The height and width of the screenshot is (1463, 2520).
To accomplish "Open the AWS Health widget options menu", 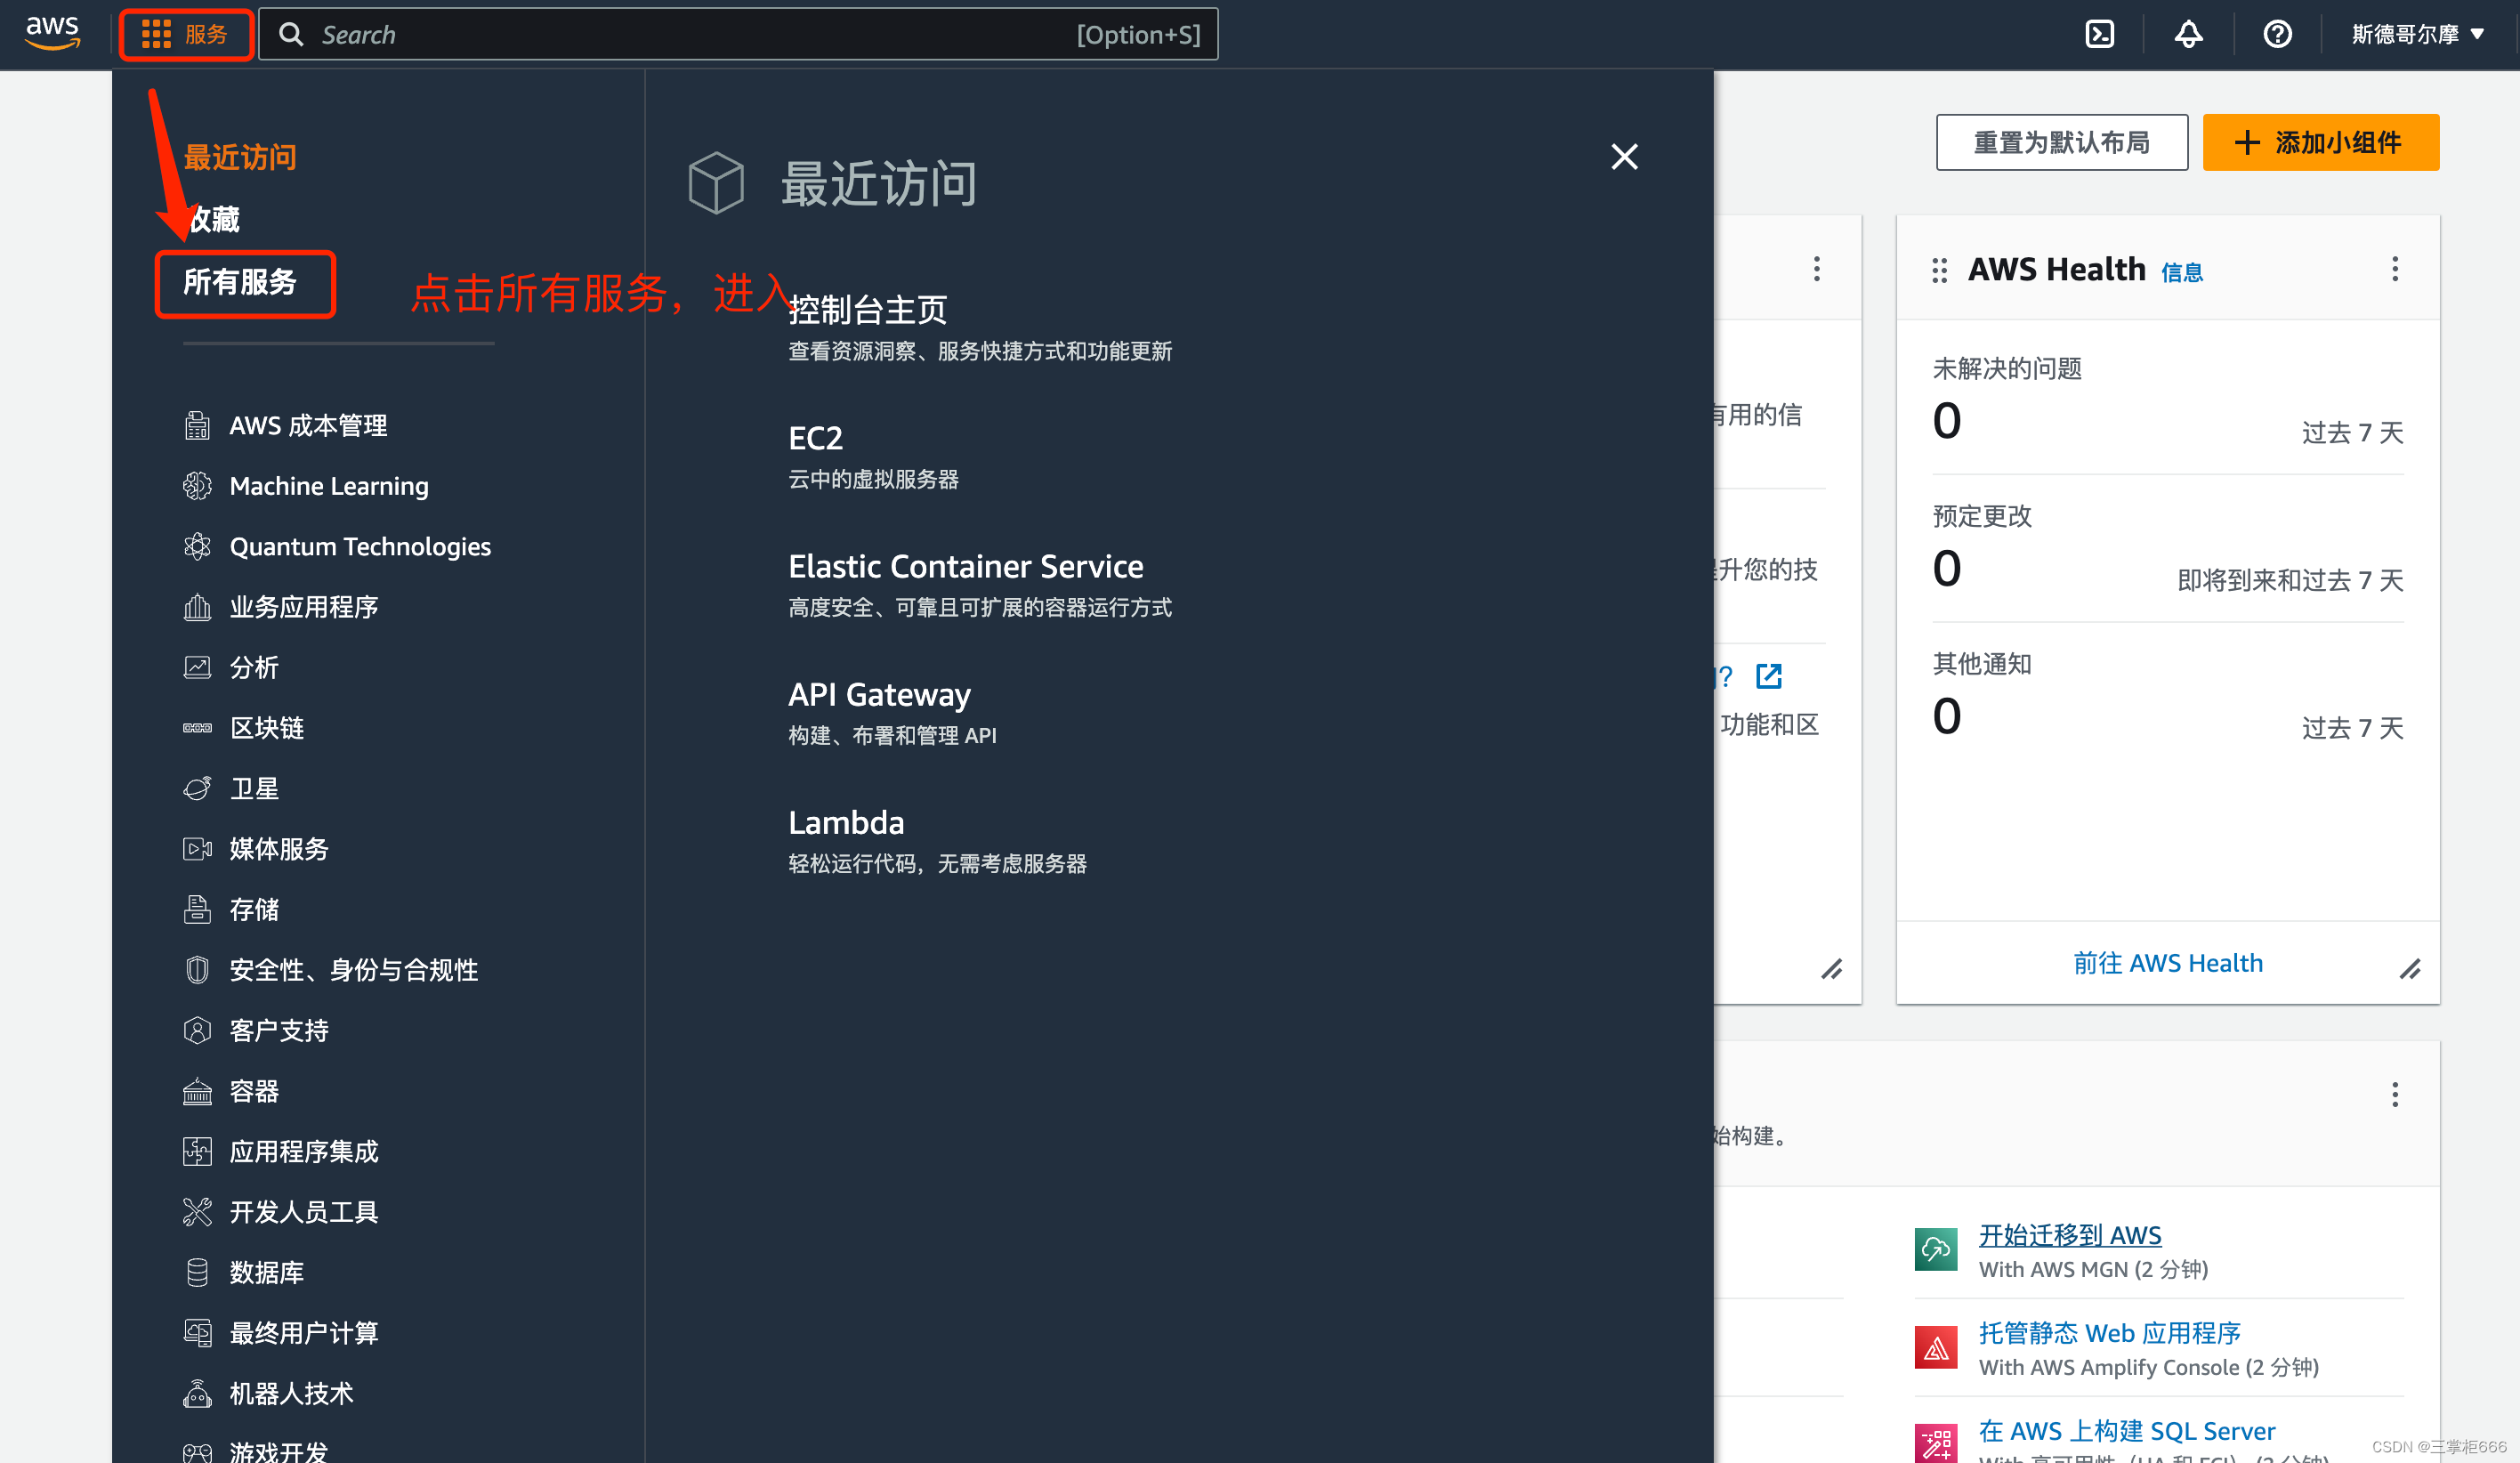I will [x=2394, y=268].
